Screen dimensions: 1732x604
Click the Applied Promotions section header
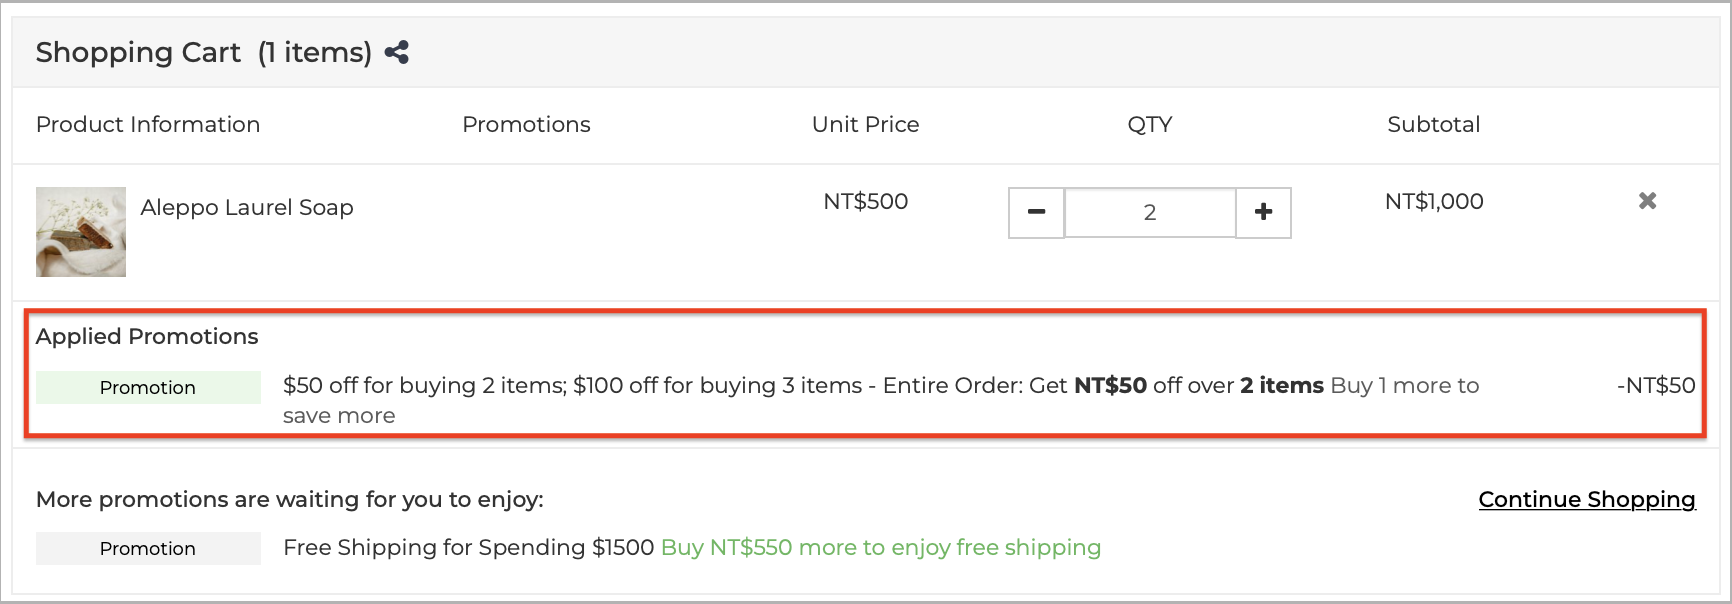click(x=147, y=336)
